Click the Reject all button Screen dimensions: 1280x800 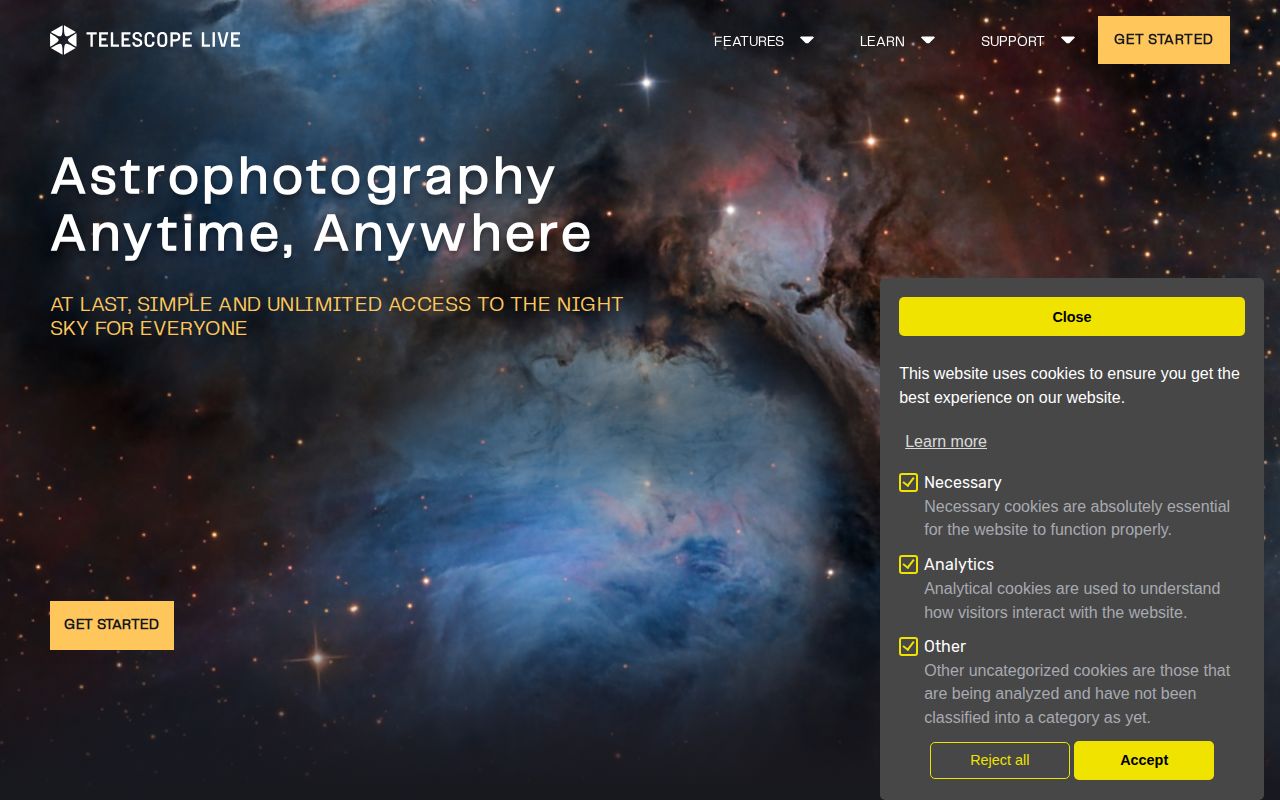point(999,760)
